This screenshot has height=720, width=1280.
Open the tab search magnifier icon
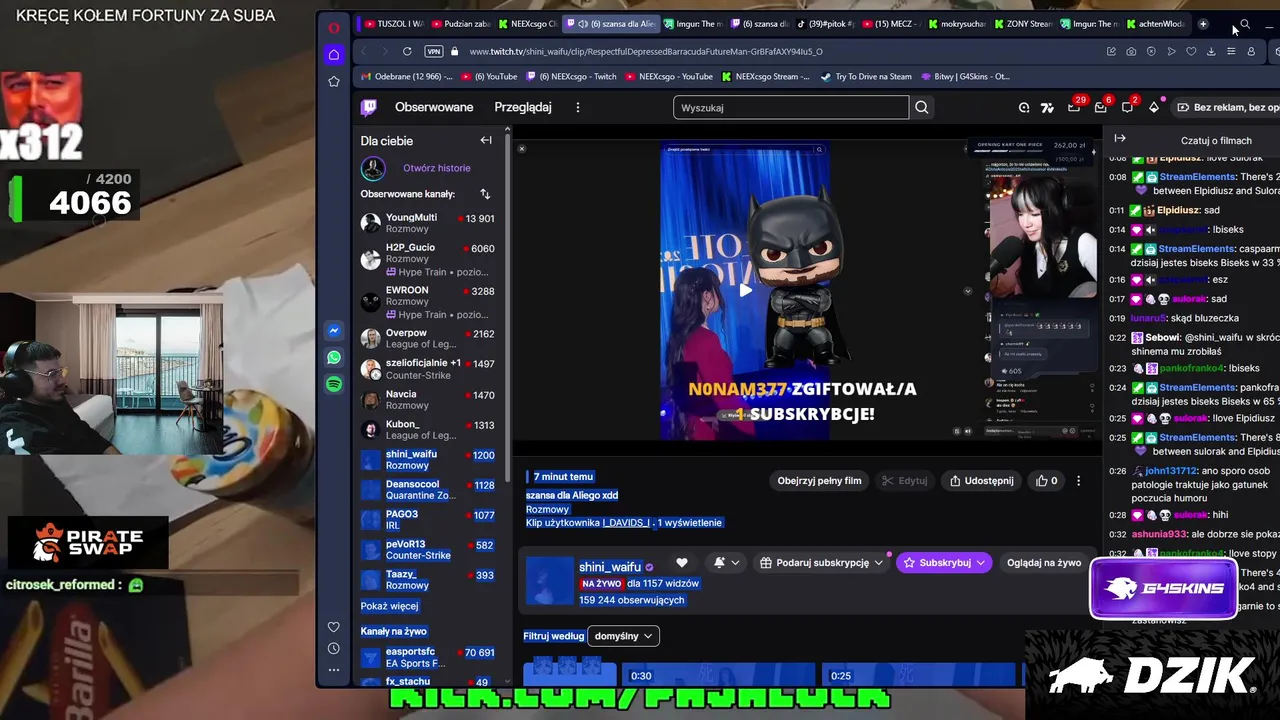pyautogui.click(x=1245, y=24)
